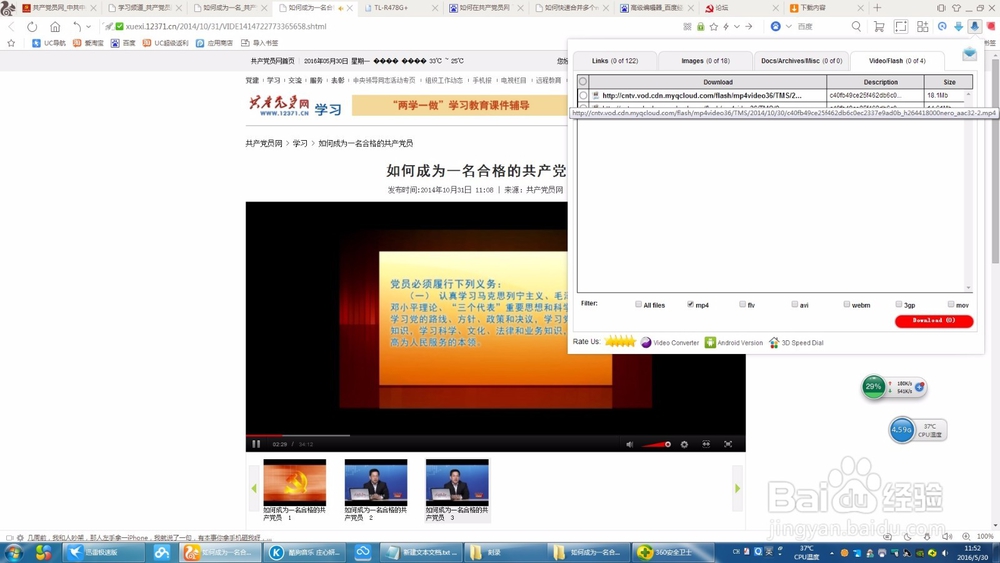
Task: Expand the address bar dropdown chevron
Action: [737, 27]
